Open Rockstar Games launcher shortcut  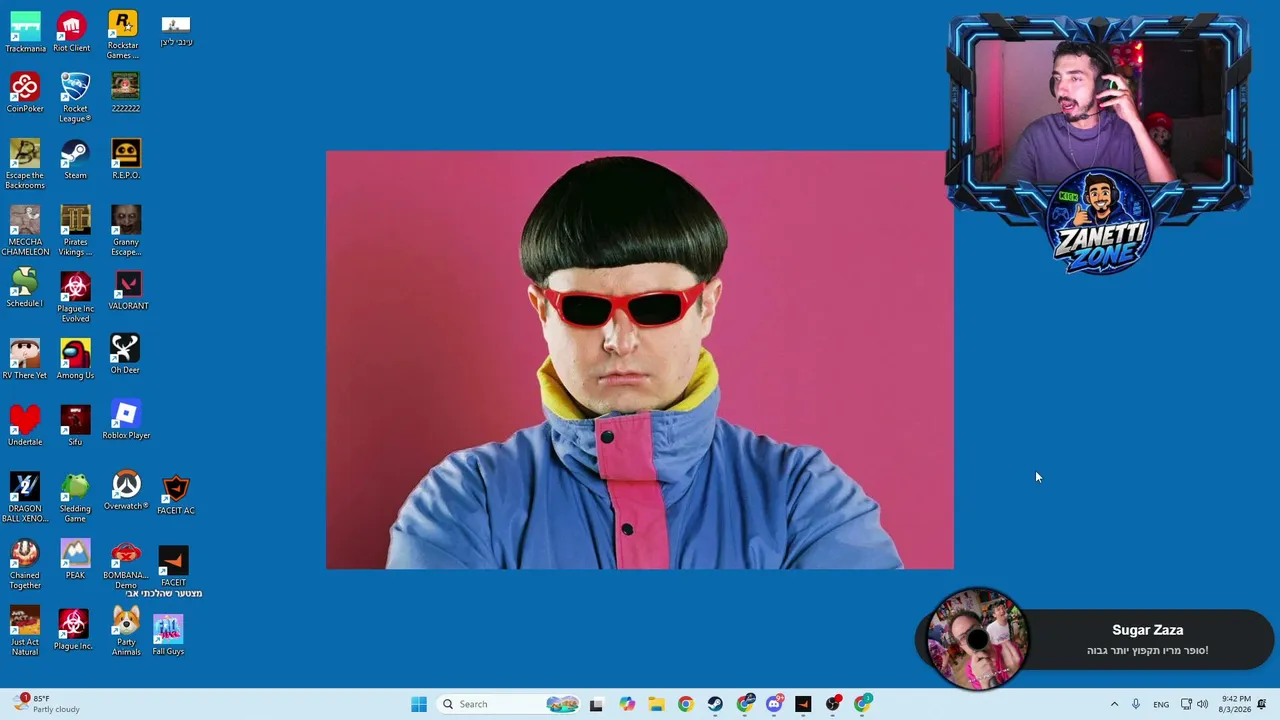(x=123, y=35)
